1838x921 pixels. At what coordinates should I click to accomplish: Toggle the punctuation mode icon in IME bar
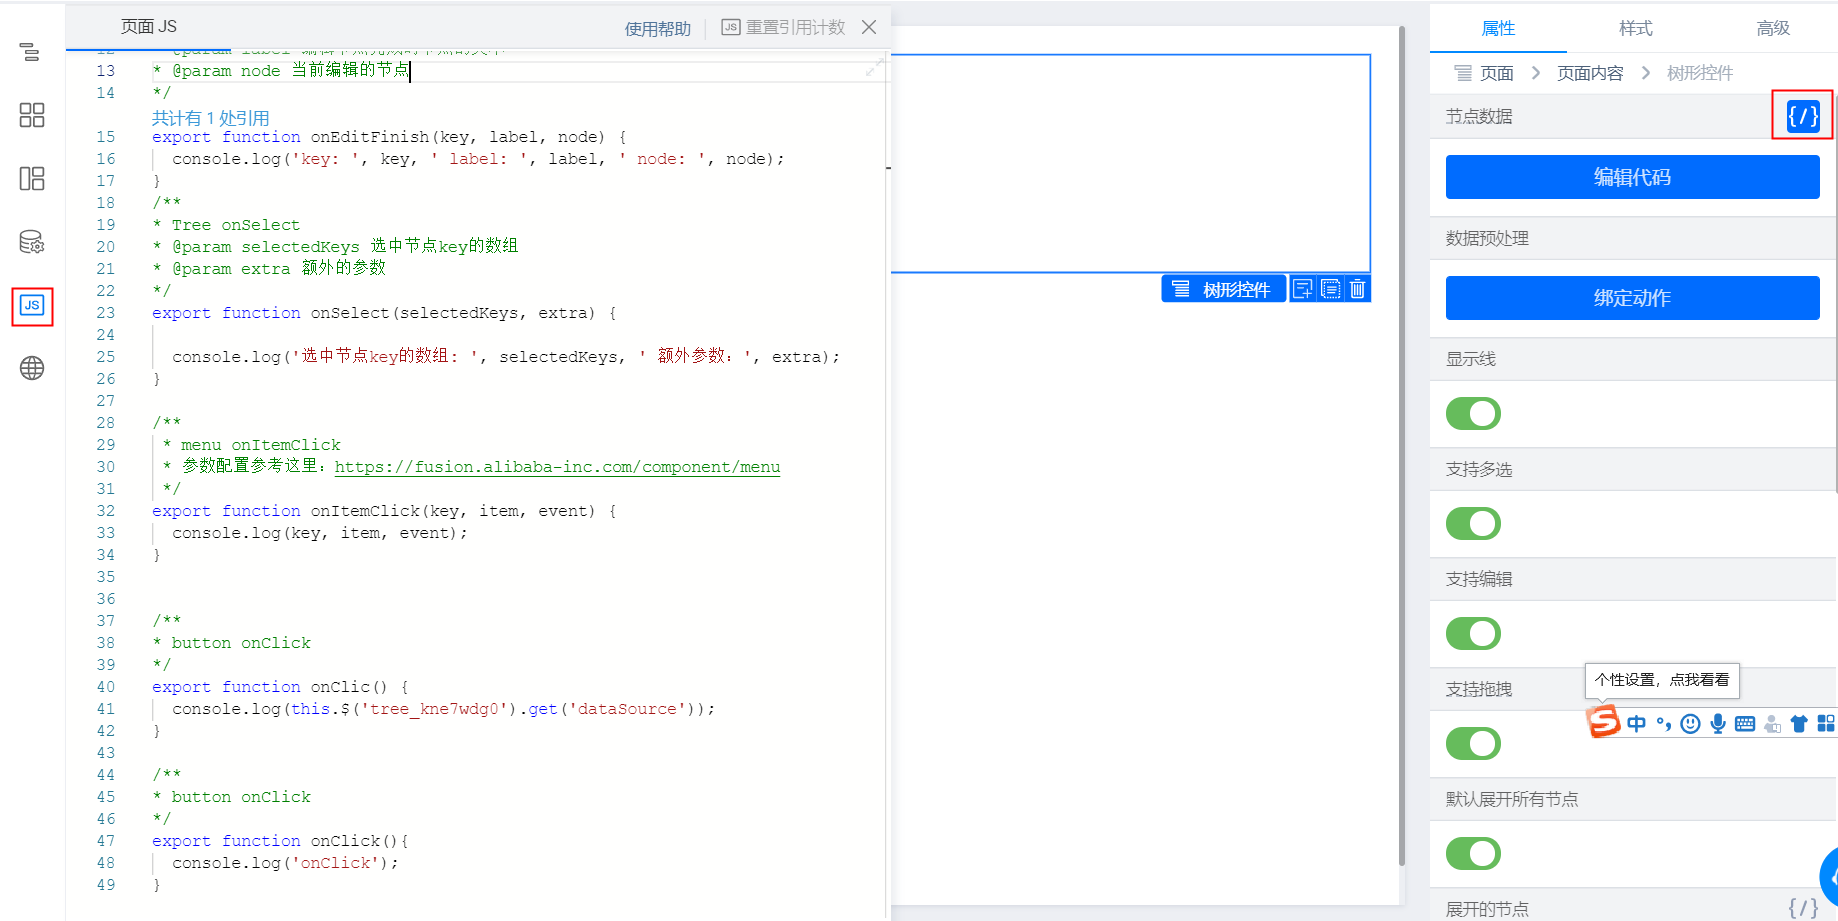coord(1663,723)
